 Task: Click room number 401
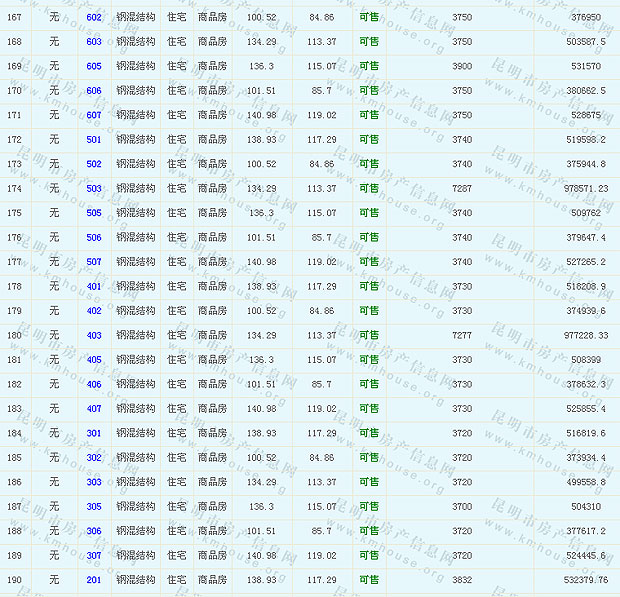[x=94, y=286]
